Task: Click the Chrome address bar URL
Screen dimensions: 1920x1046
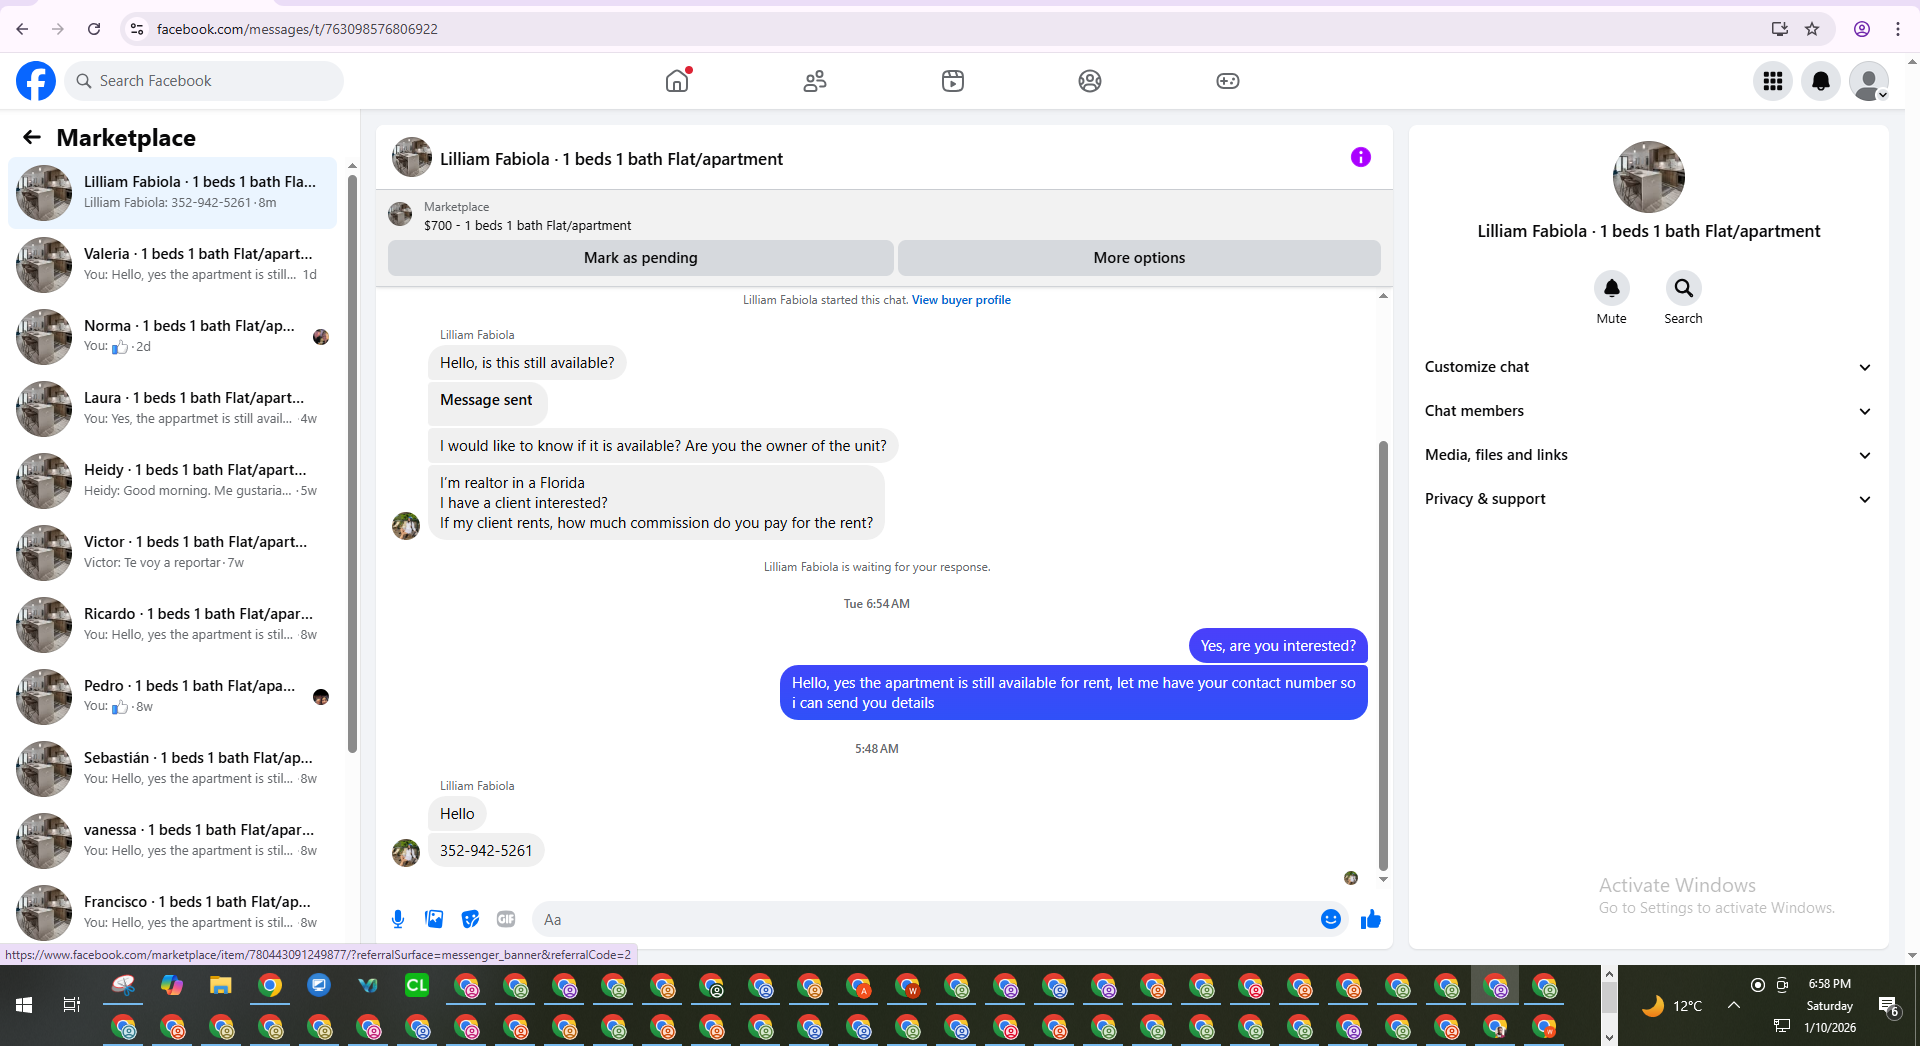Action: point(297,29)
